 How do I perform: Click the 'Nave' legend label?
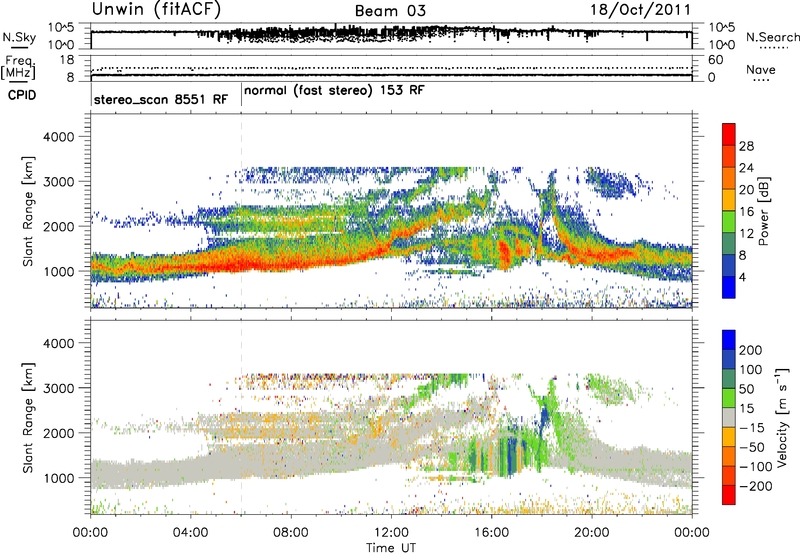(761, 69)
